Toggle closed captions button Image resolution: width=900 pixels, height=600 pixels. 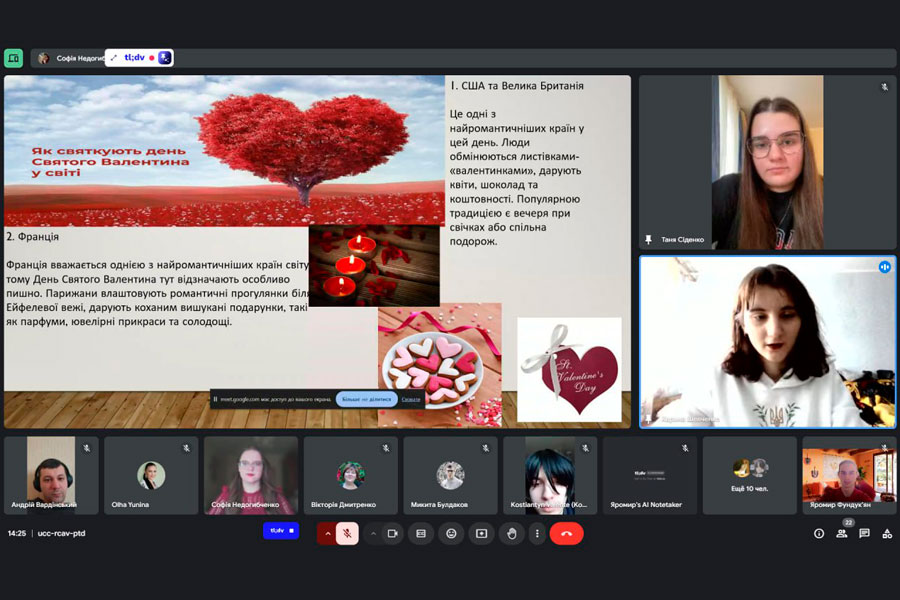point(421,534)
